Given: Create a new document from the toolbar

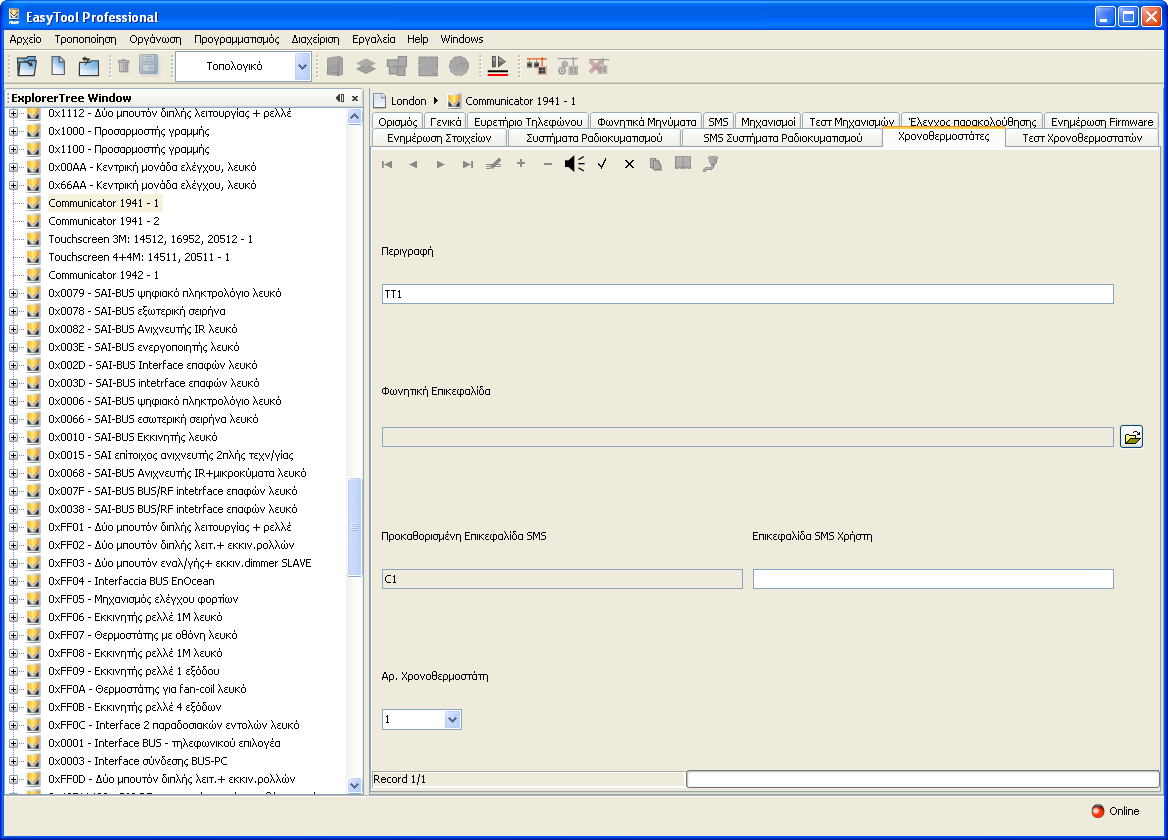Looking at the screenshot, I should click(x=58, y=66).
